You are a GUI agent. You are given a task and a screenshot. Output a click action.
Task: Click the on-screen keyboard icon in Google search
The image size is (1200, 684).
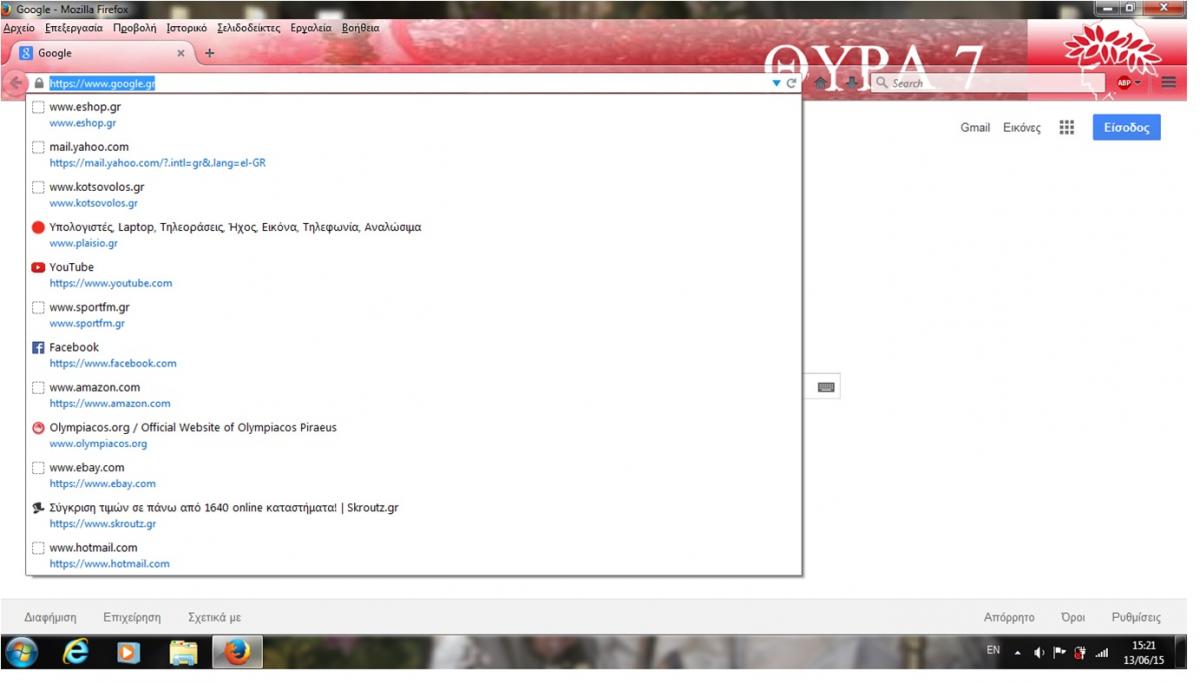click(x=826, y=387)
